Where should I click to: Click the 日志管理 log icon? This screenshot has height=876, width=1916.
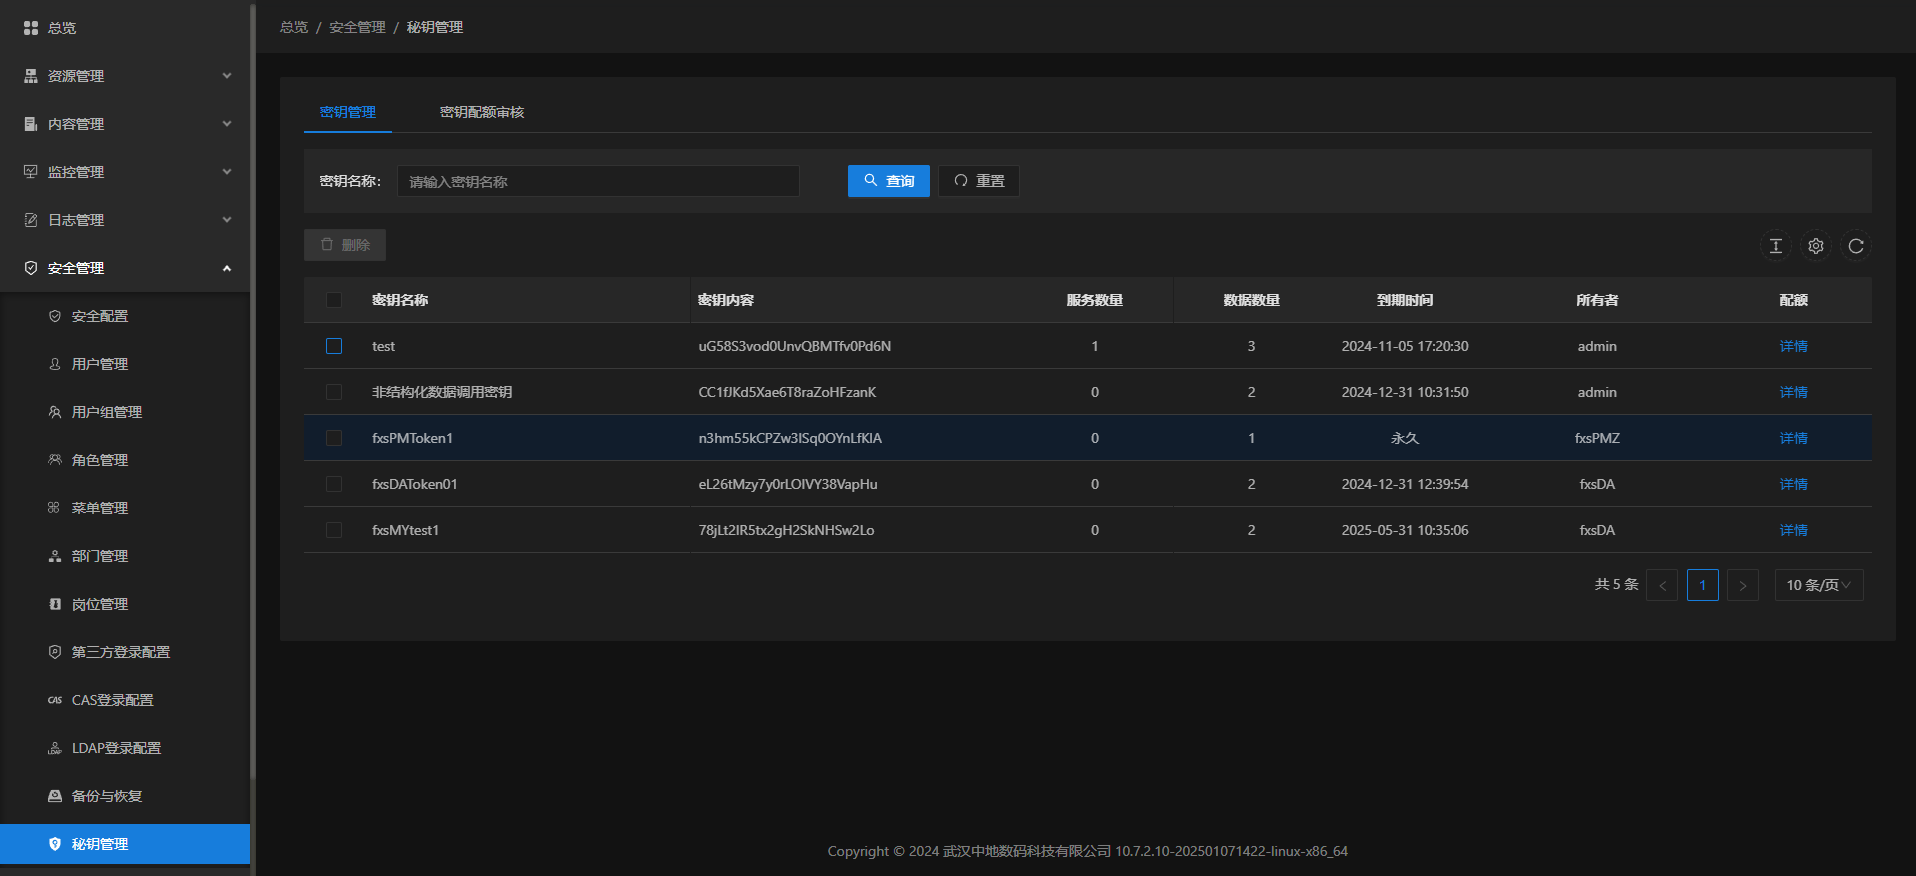pyautogui.click(x=31, y=220)
